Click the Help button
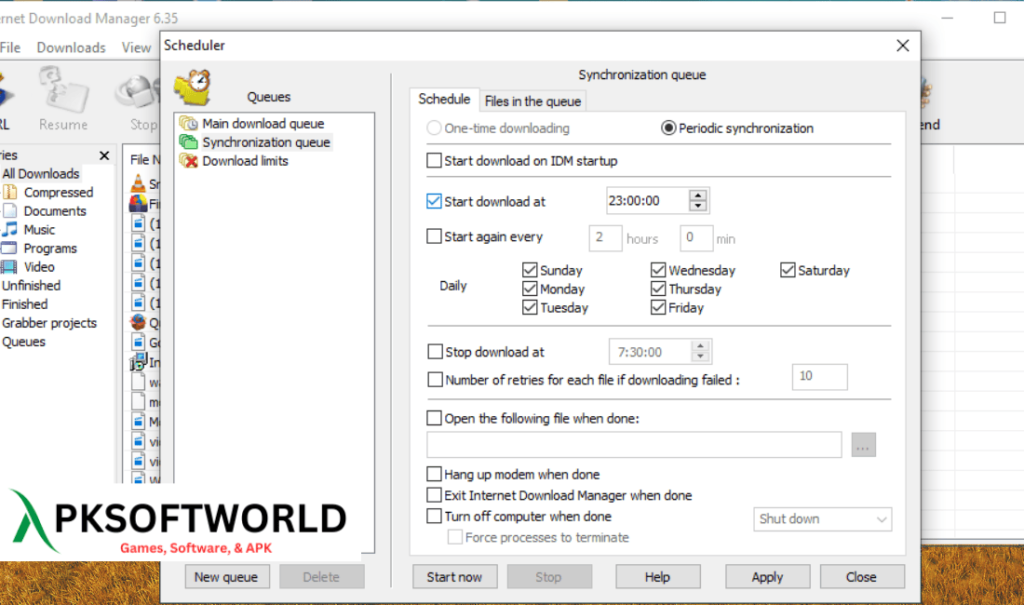Screen dimensions: 1024x605 (658, 577)
